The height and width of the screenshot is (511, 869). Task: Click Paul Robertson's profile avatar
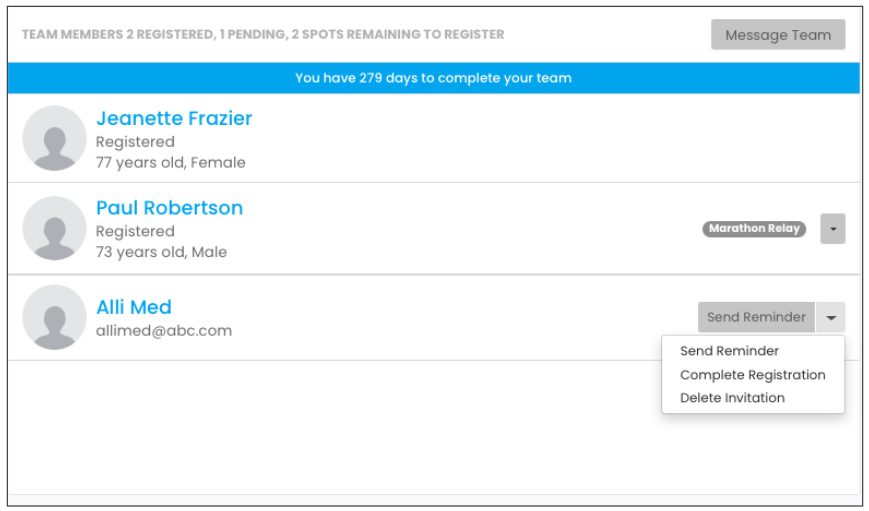(x=54, y=228)
